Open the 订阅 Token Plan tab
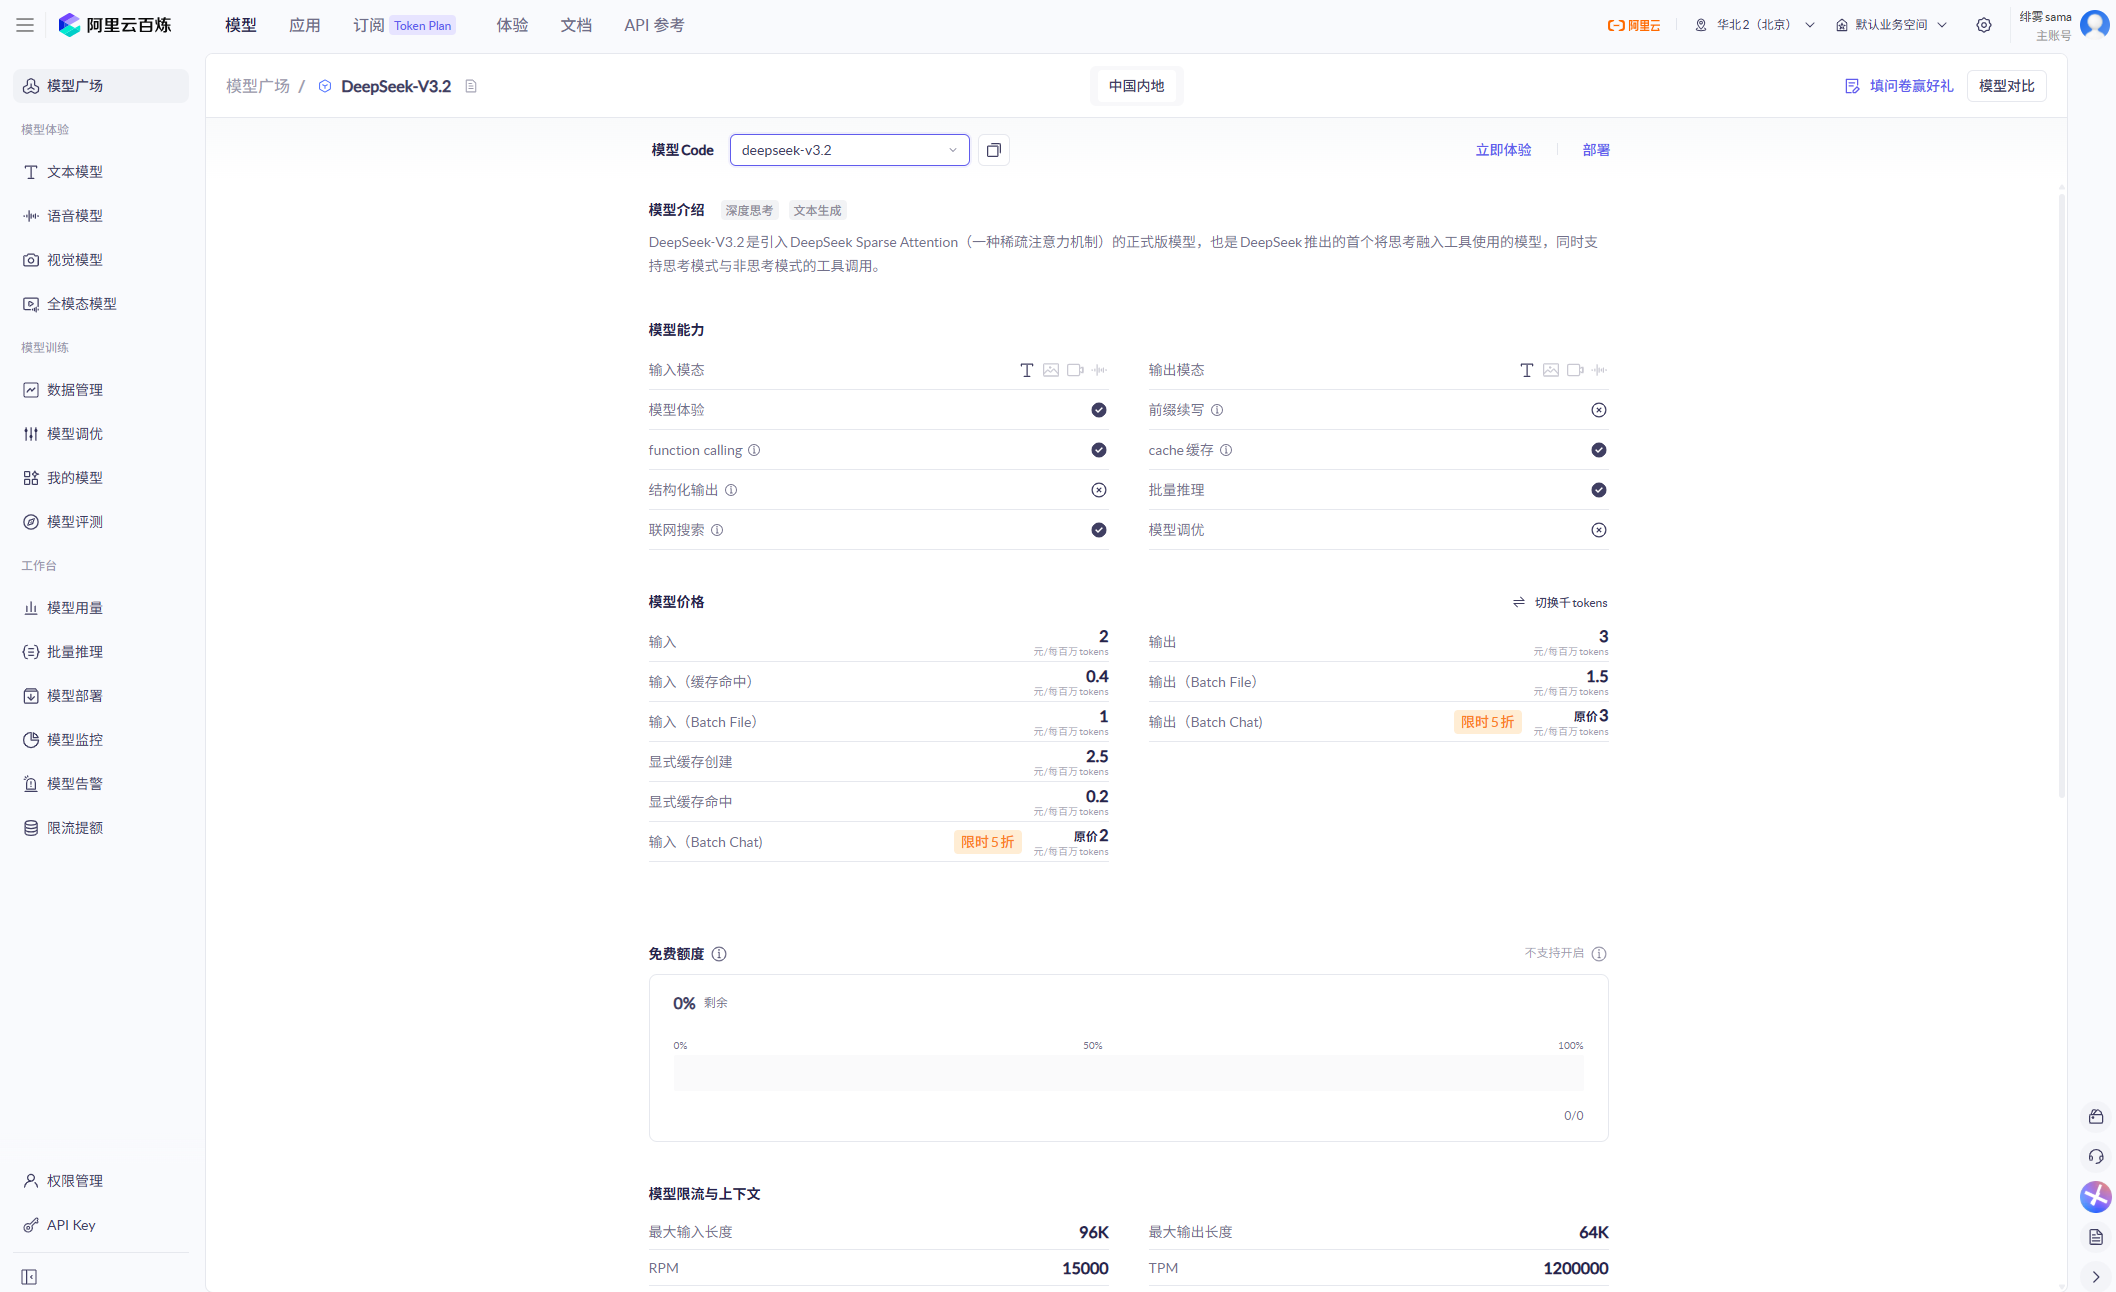Viewport: 2116px width, 1292px height. [404, 25]
